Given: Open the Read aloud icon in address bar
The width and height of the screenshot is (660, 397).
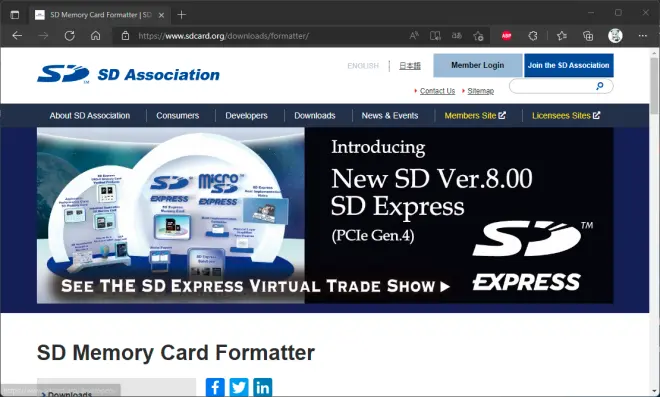Looking at the screenshot, I should (x=414, y=36).
